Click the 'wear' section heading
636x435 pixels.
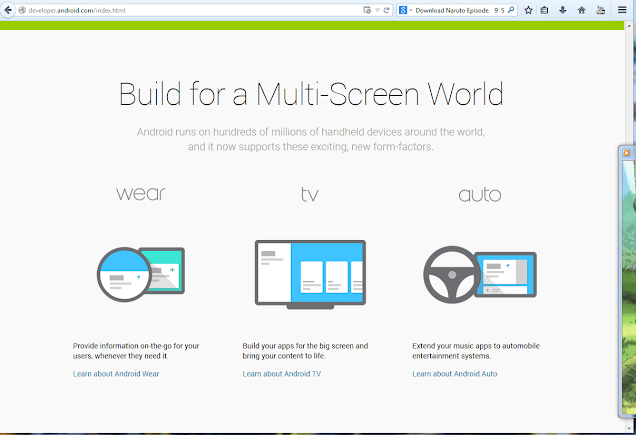(x=141, y=194)
